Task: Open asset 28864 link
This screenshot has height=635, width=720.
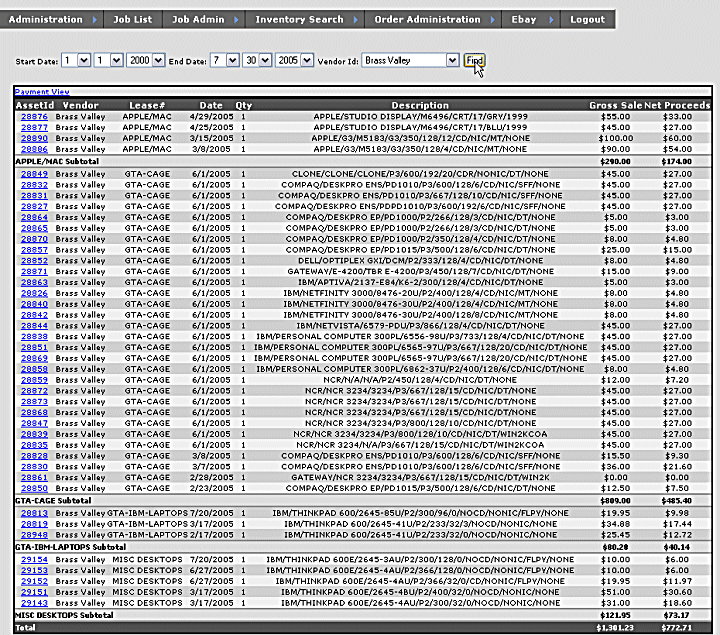Action: (34, 217)
